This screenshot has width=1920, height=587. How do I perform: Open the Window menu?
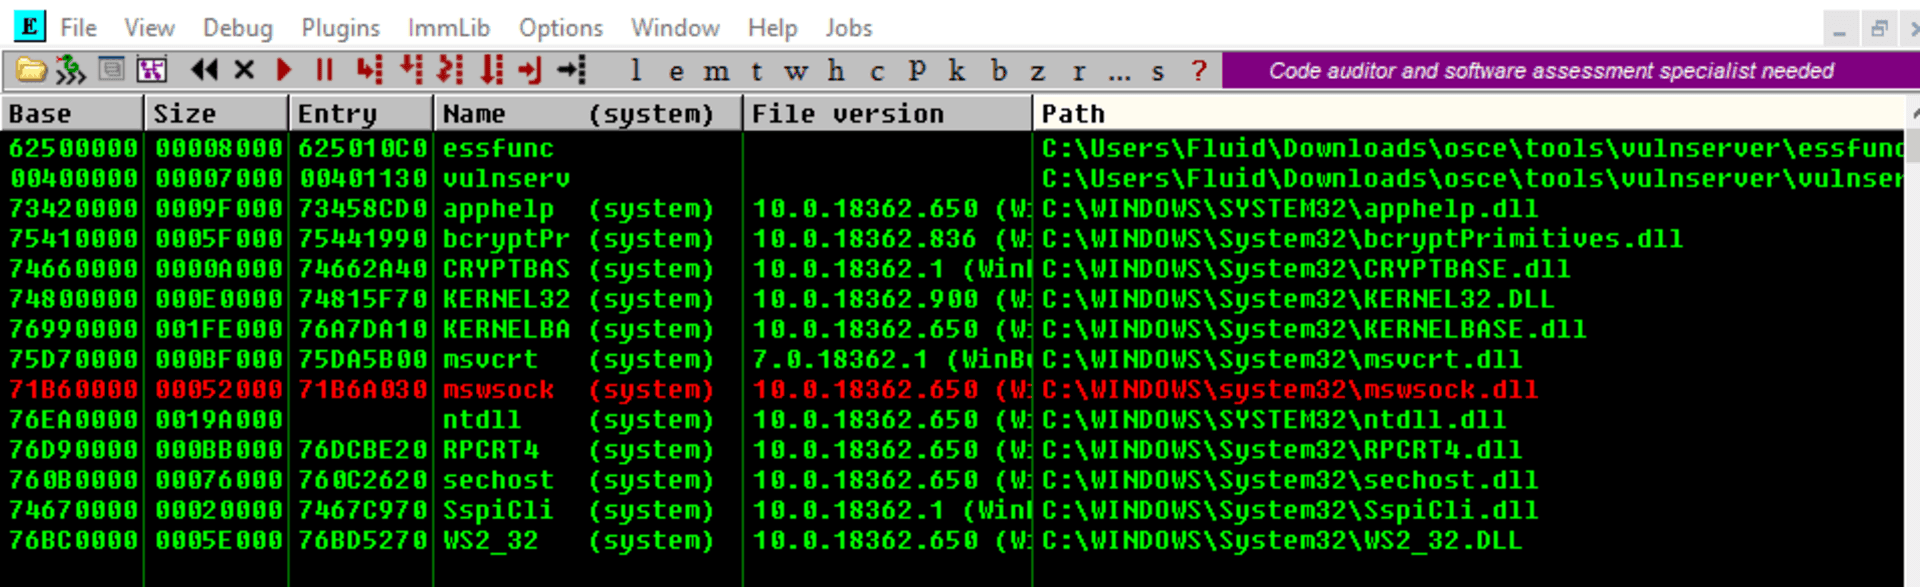(x=674, y=28)
